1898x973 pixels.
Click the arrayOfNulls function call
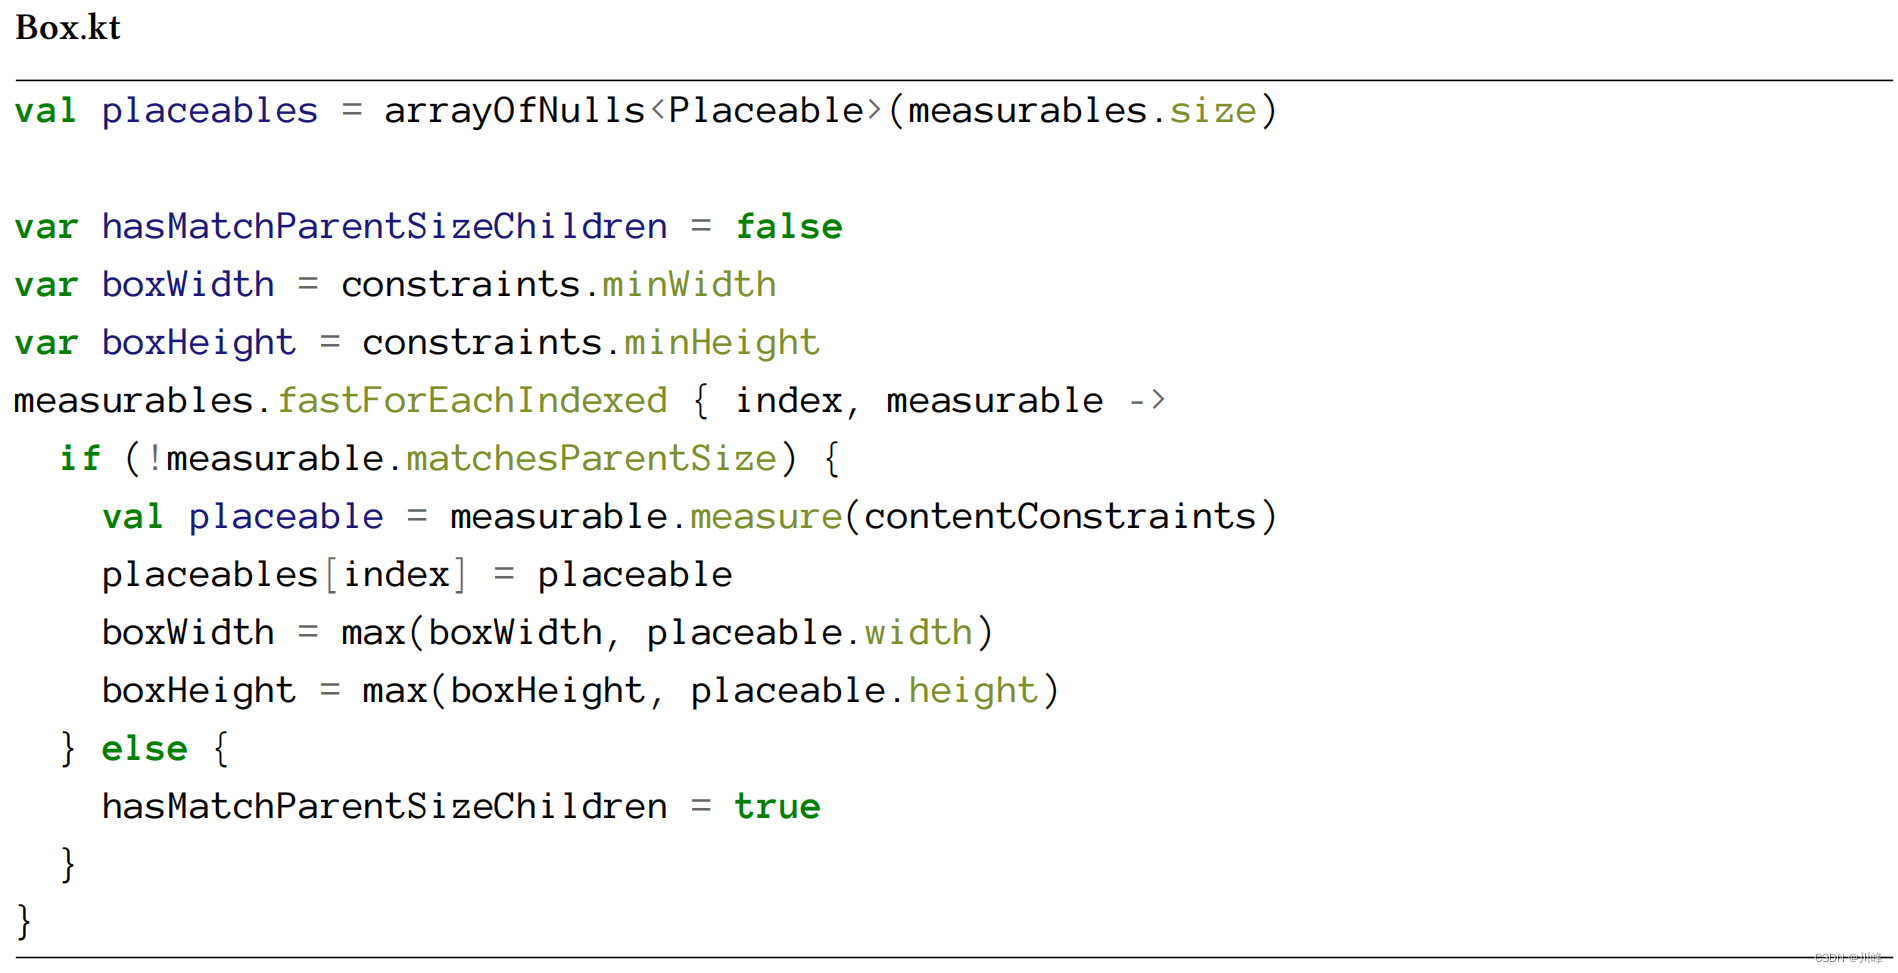point(514,111)
